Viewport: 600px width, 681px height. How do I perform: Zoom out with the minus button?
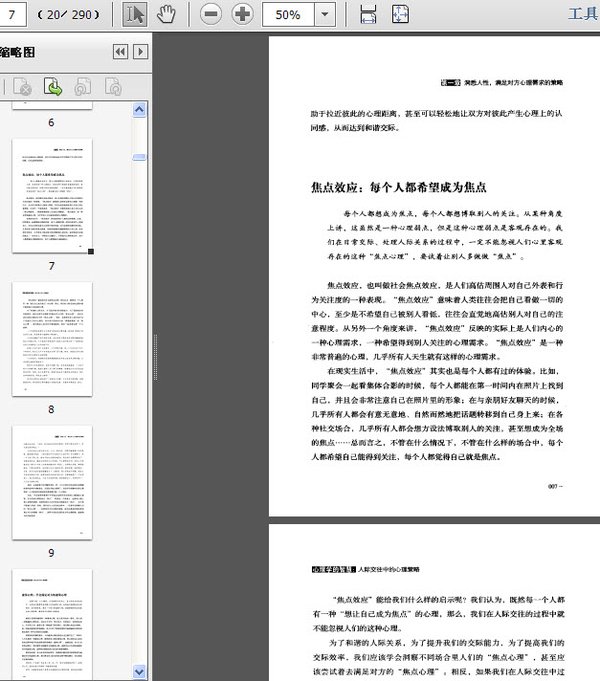pyautogui.click(x=211, y=14)
